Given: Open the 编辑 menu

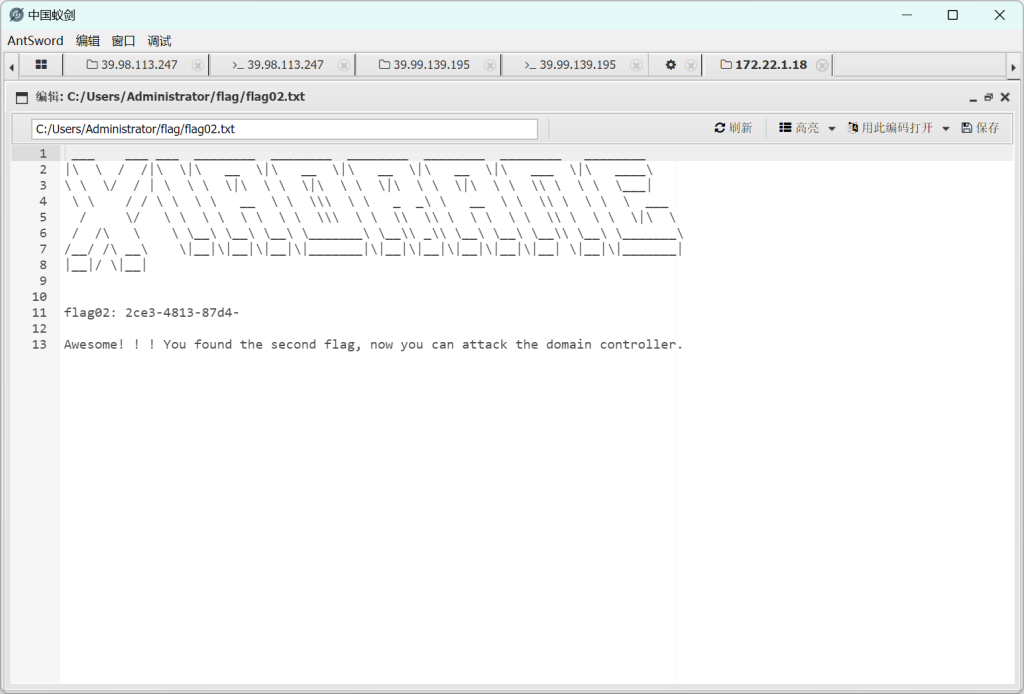Looking at the screenshot, I should 88,41.
